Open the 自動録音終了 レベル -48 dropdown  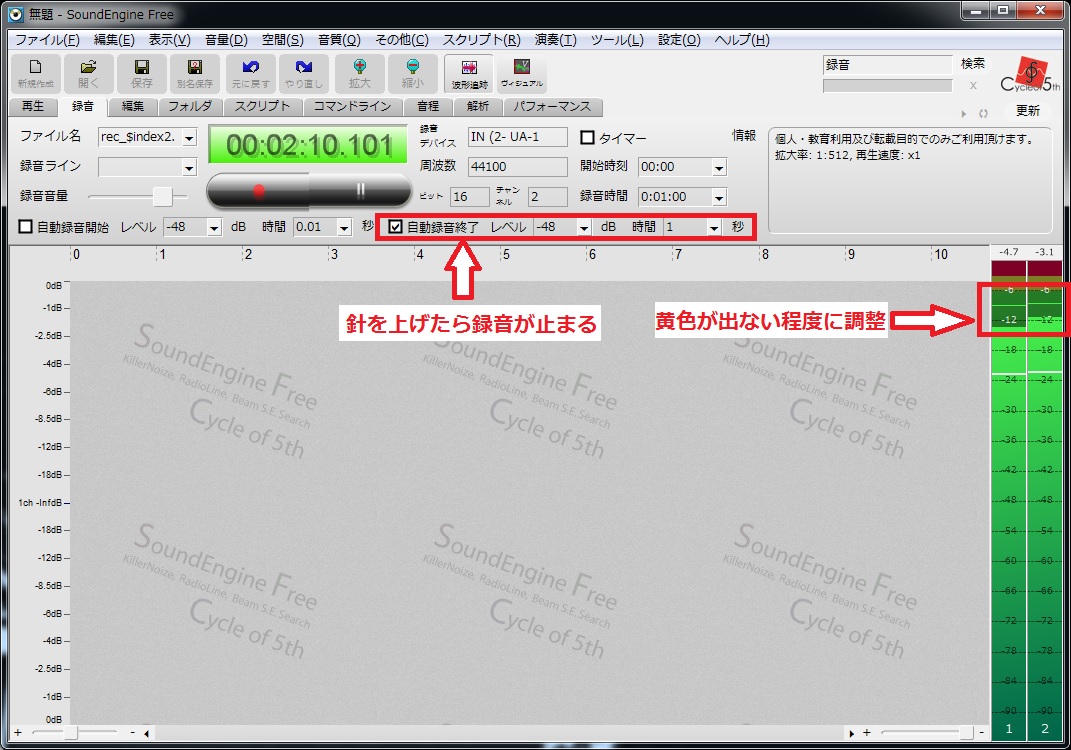click(x=583, y=227)
